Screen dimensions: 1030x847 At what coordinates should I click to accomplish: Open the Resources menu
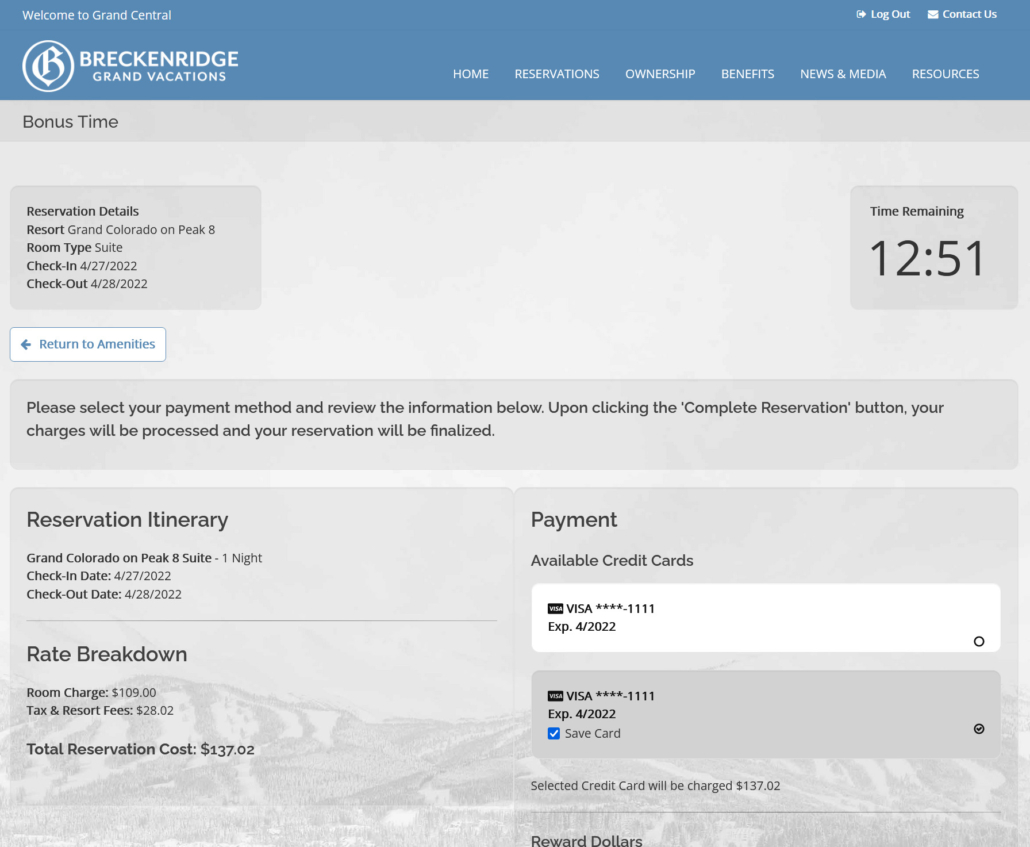(x=945, y=74)
